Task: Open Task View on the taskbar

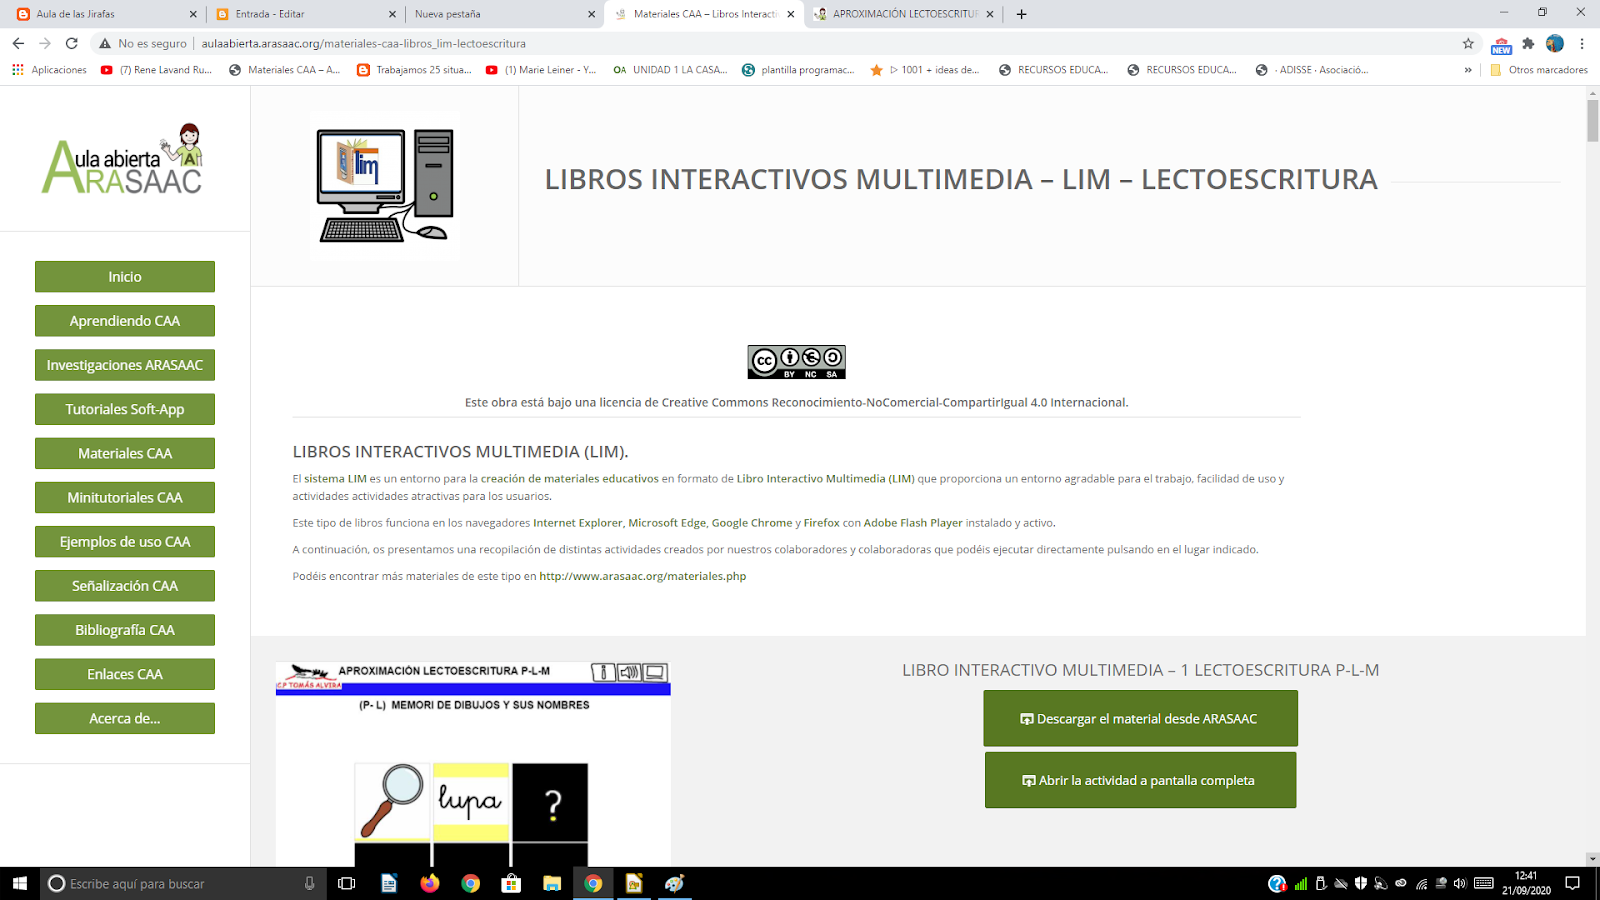Action: tap(347, 883)
